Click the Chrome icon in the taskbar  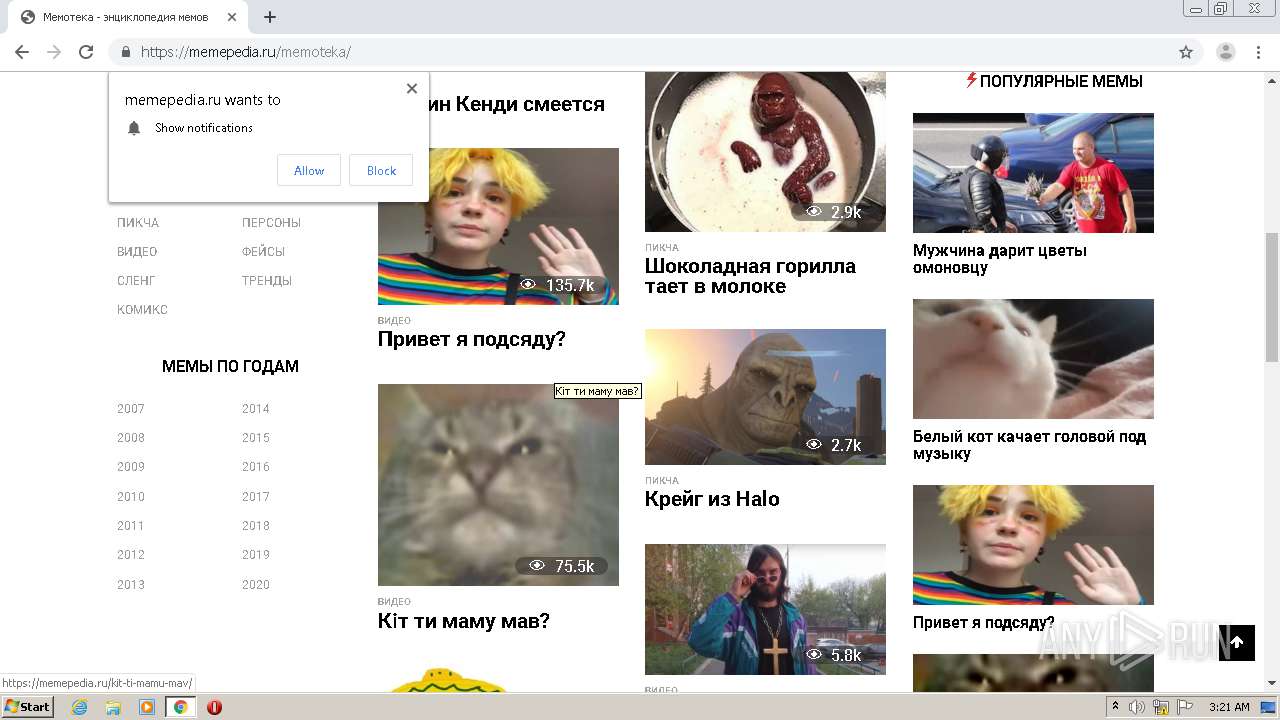click(x=181, y=707)
